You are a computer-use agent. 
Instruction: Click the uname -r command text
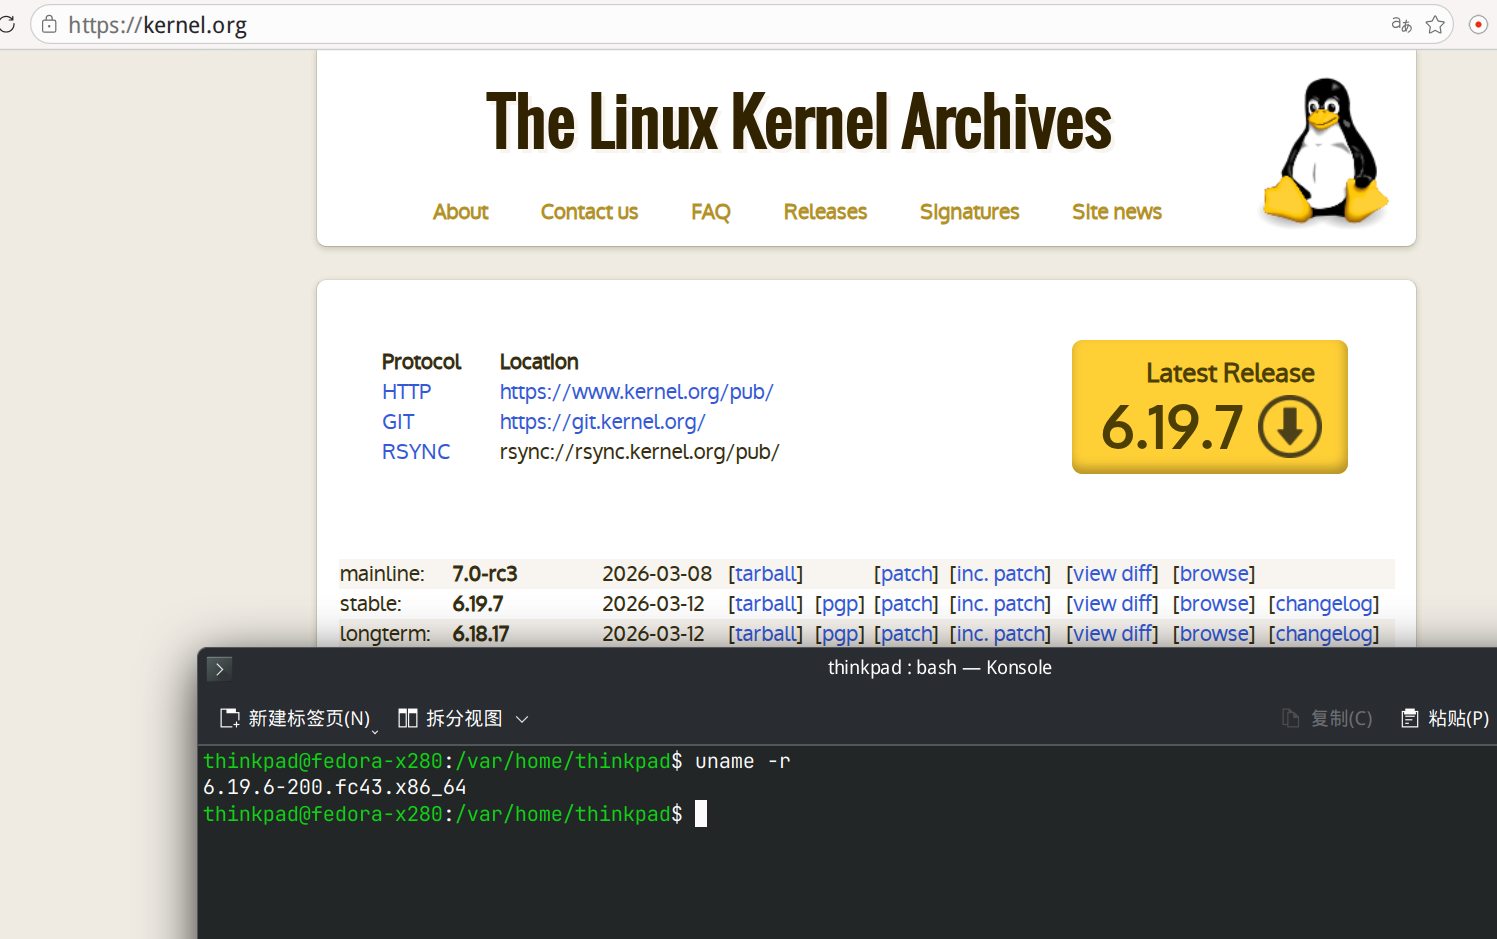point(743,762)
